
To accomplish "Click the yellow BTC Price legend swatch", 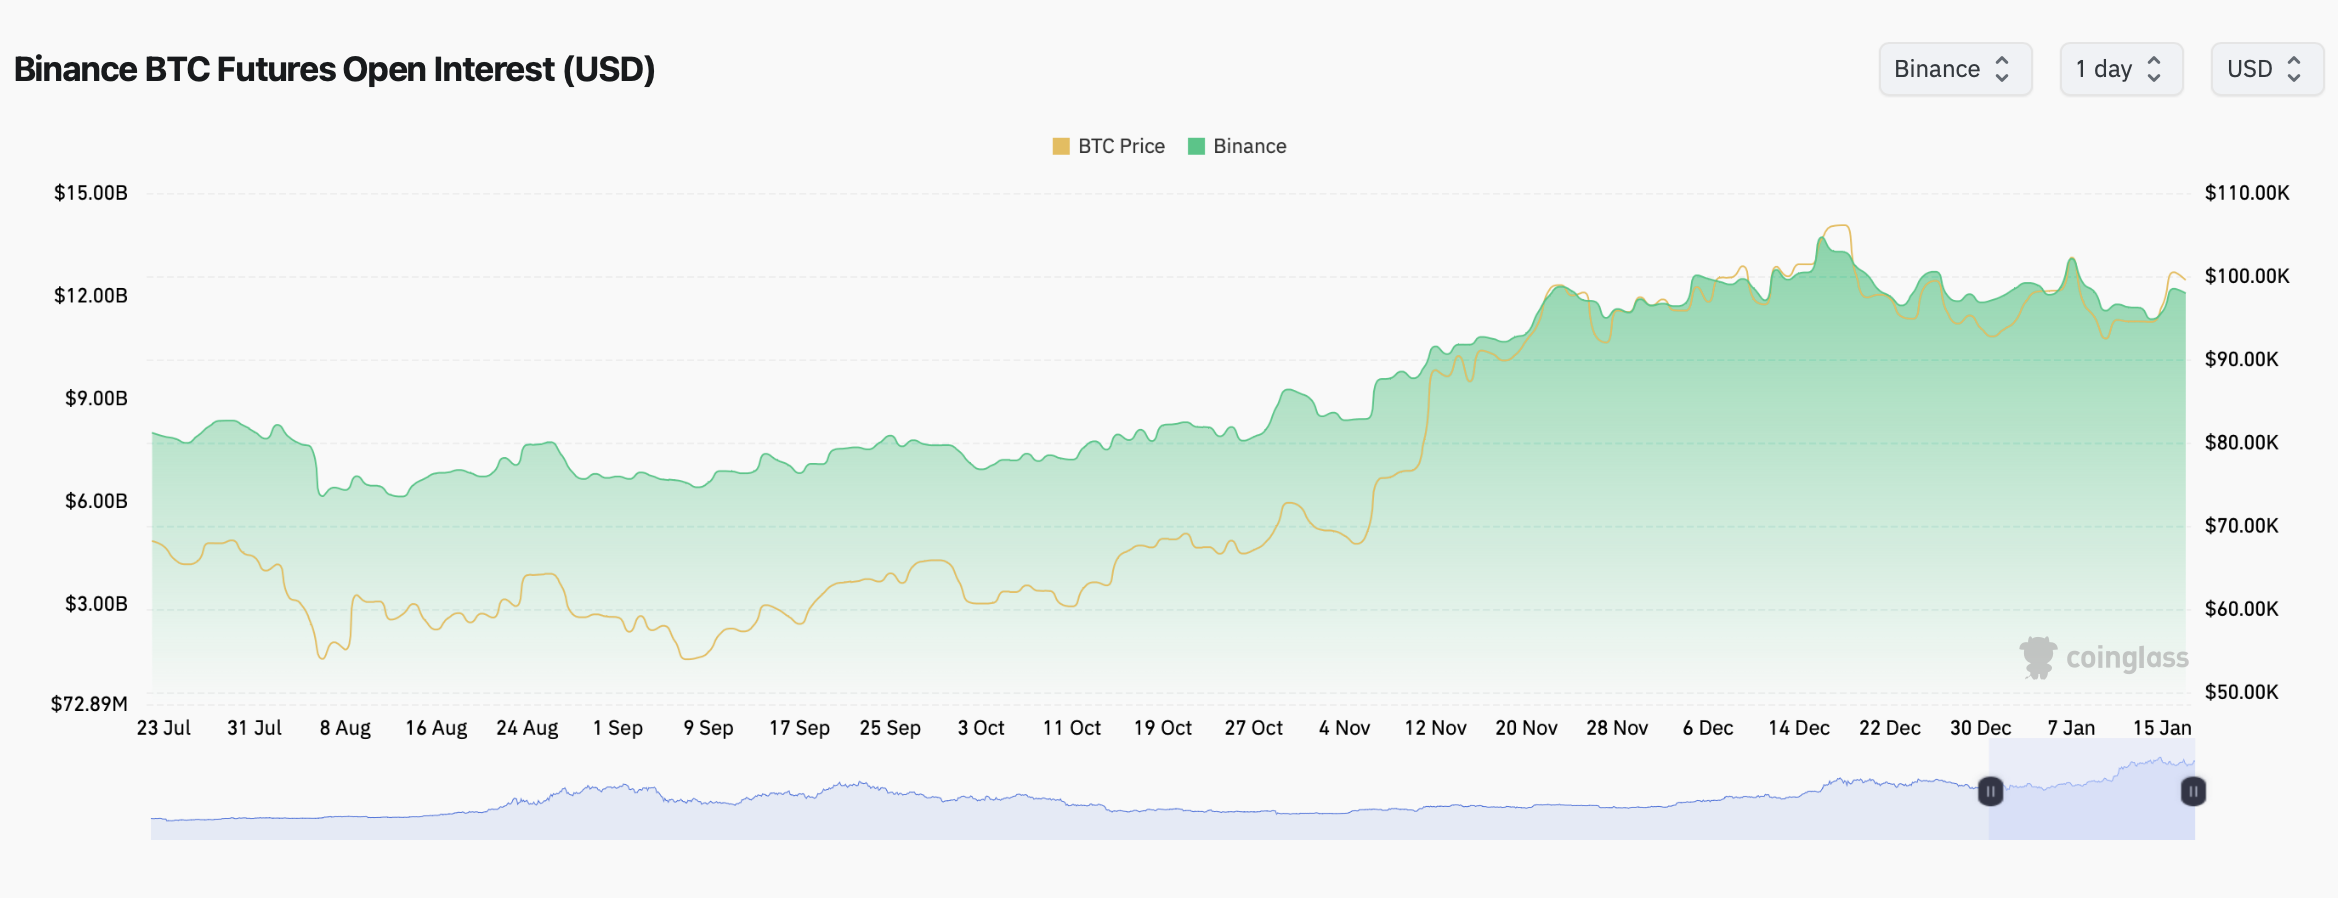I will point(1061,146).
